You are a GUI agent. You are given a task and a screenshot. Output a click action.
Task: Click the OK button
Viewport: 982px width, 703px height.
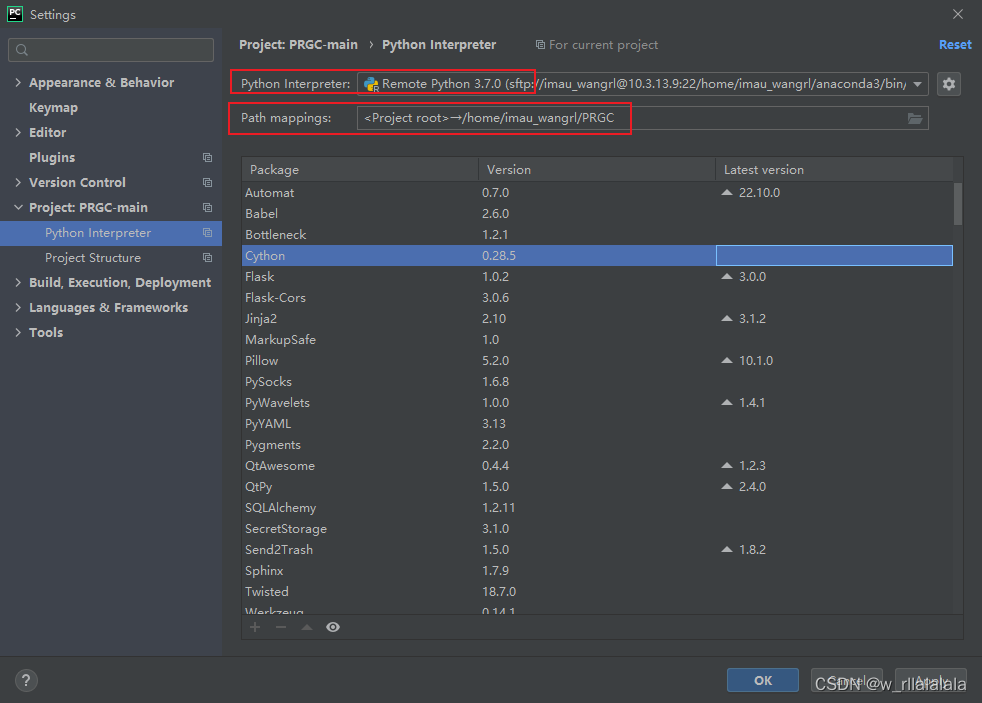(x=763, y=680)
